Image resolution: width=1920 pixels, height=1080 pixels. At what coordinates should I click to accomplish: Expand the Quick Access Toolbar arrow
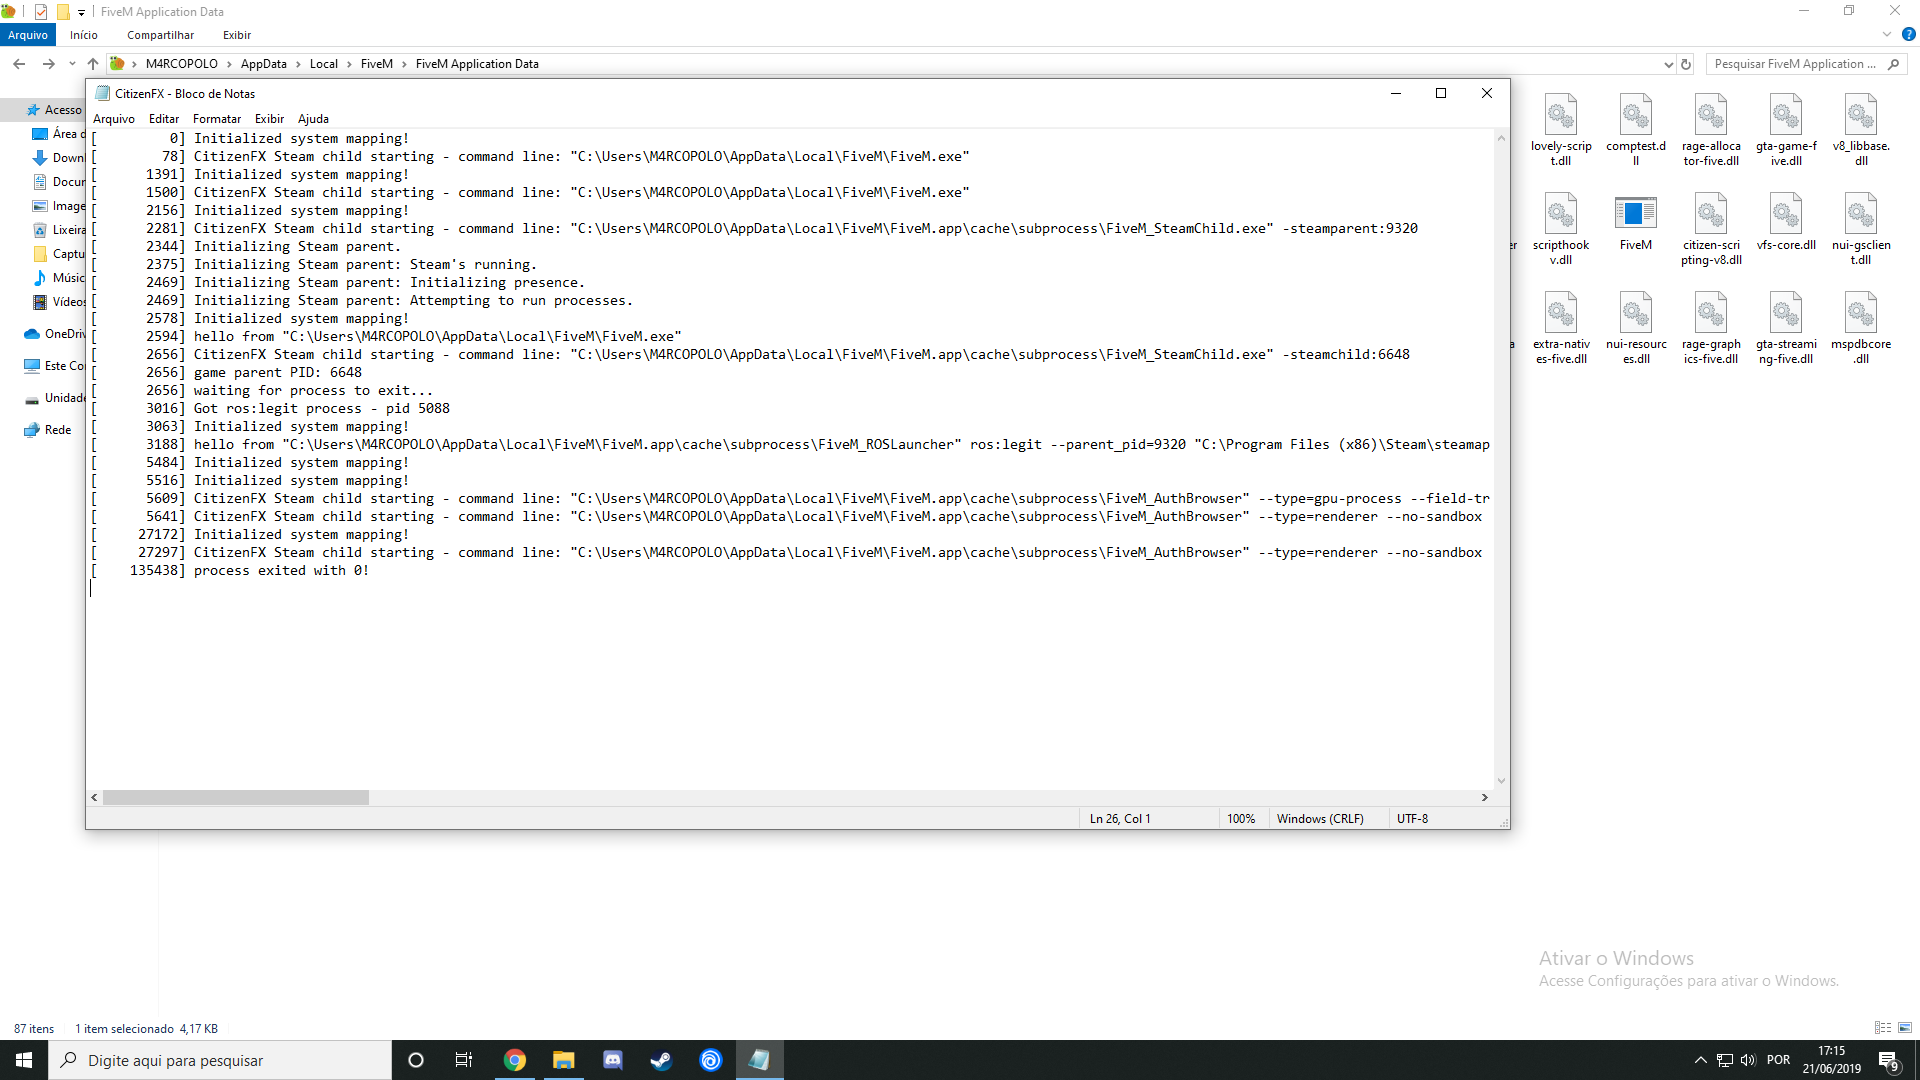click(x=81, y=12)
